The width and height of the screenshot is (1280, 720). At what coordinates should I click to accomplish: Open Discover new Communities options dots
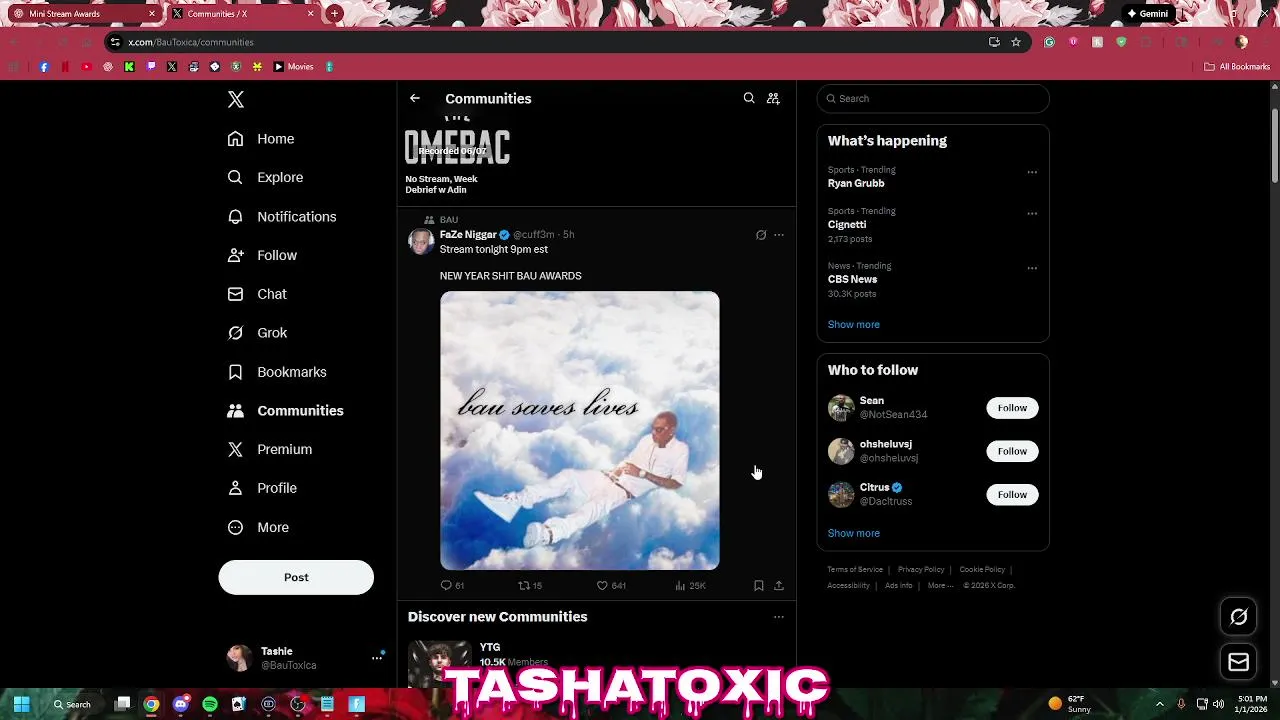(x=779, y=617)
